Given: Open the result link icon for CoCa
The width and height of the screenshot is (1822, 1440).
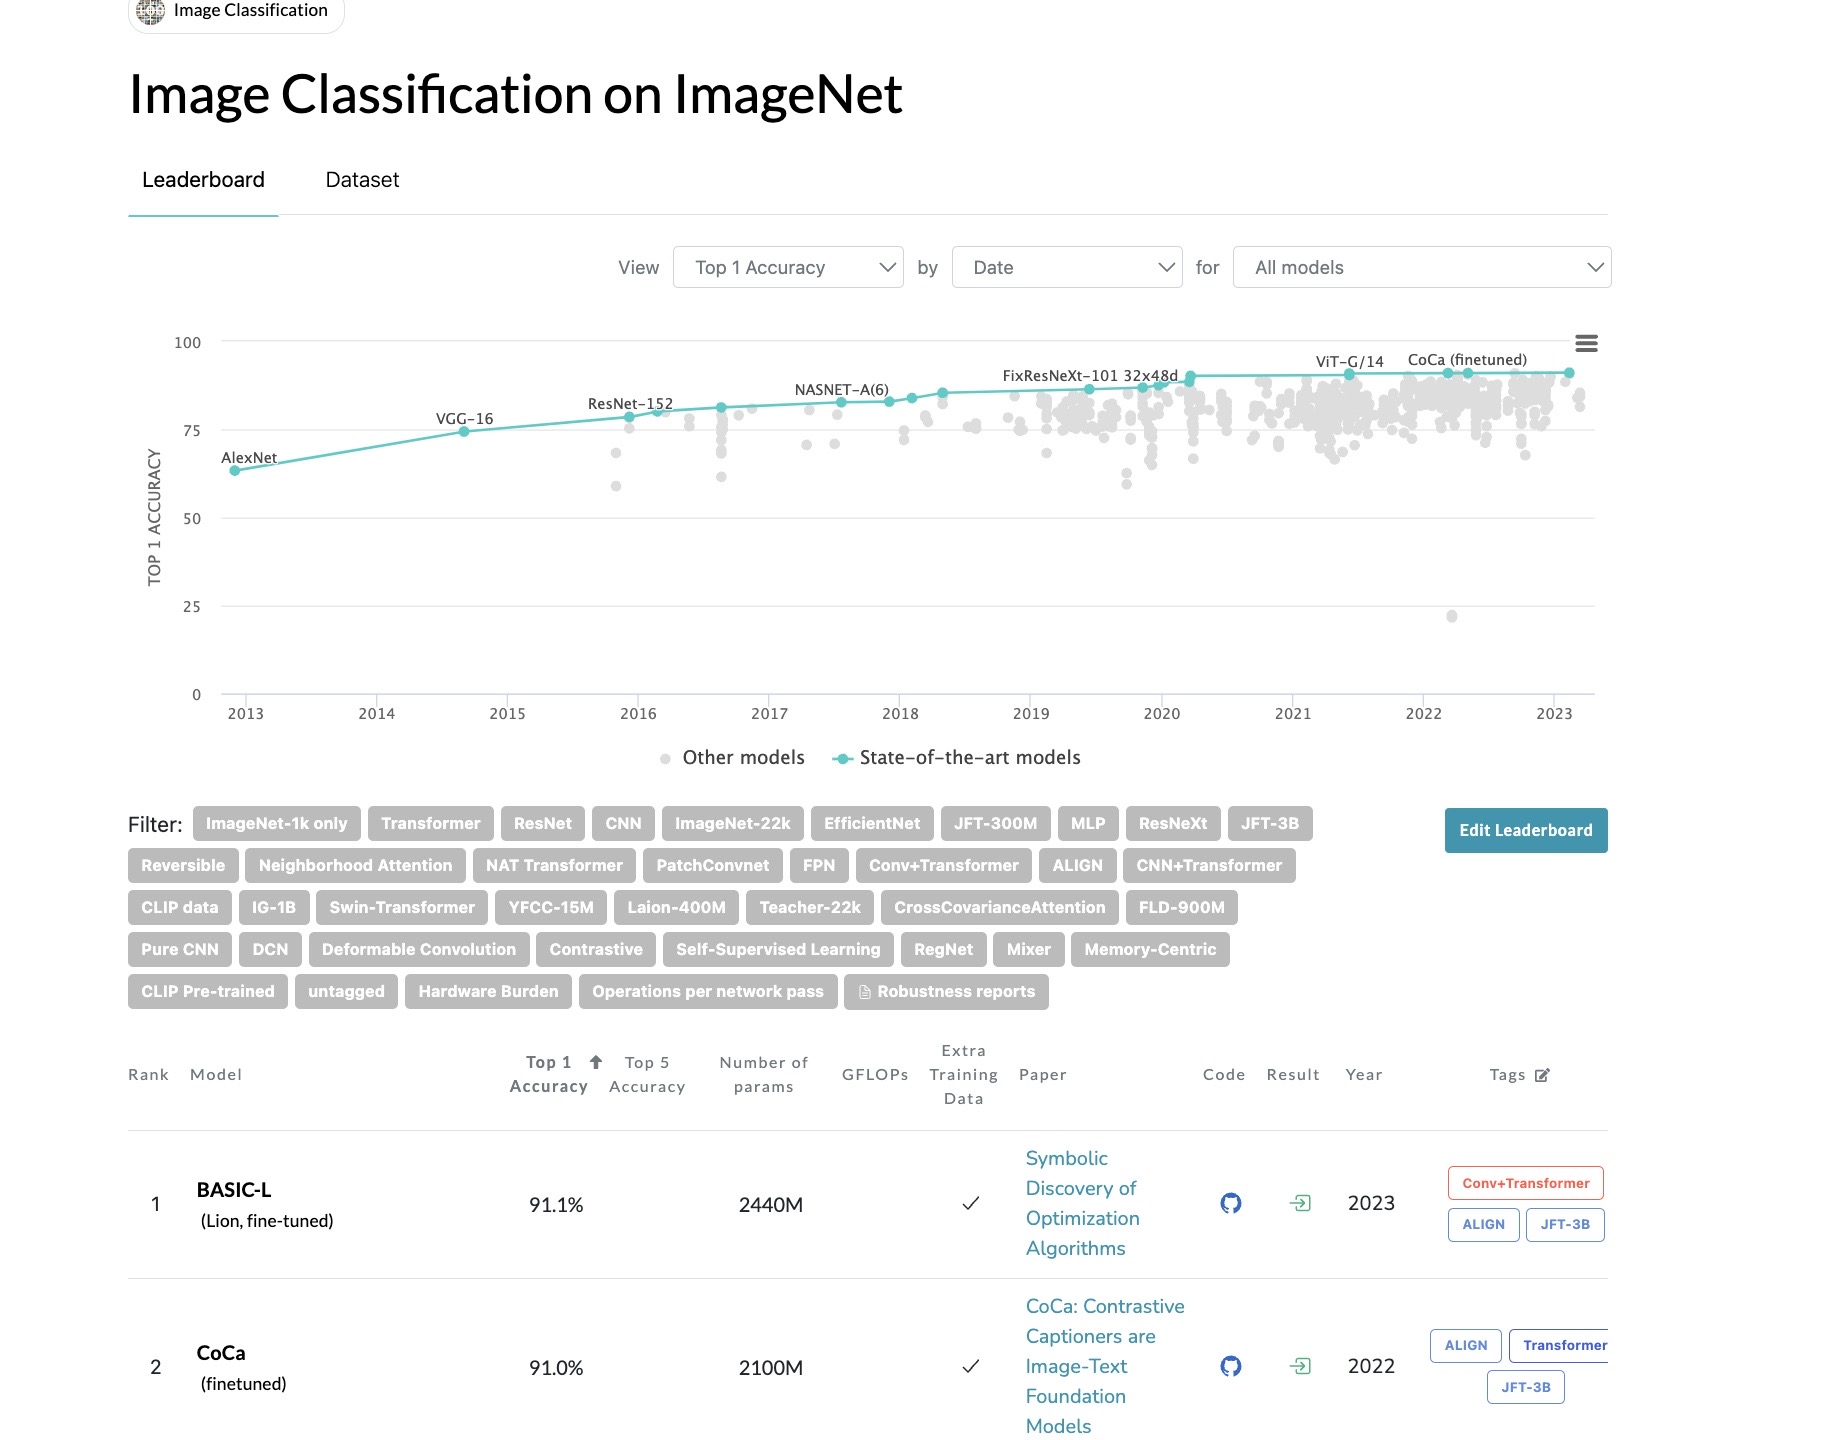Looking at the screenshot, I should (x=1300, y=1366).
